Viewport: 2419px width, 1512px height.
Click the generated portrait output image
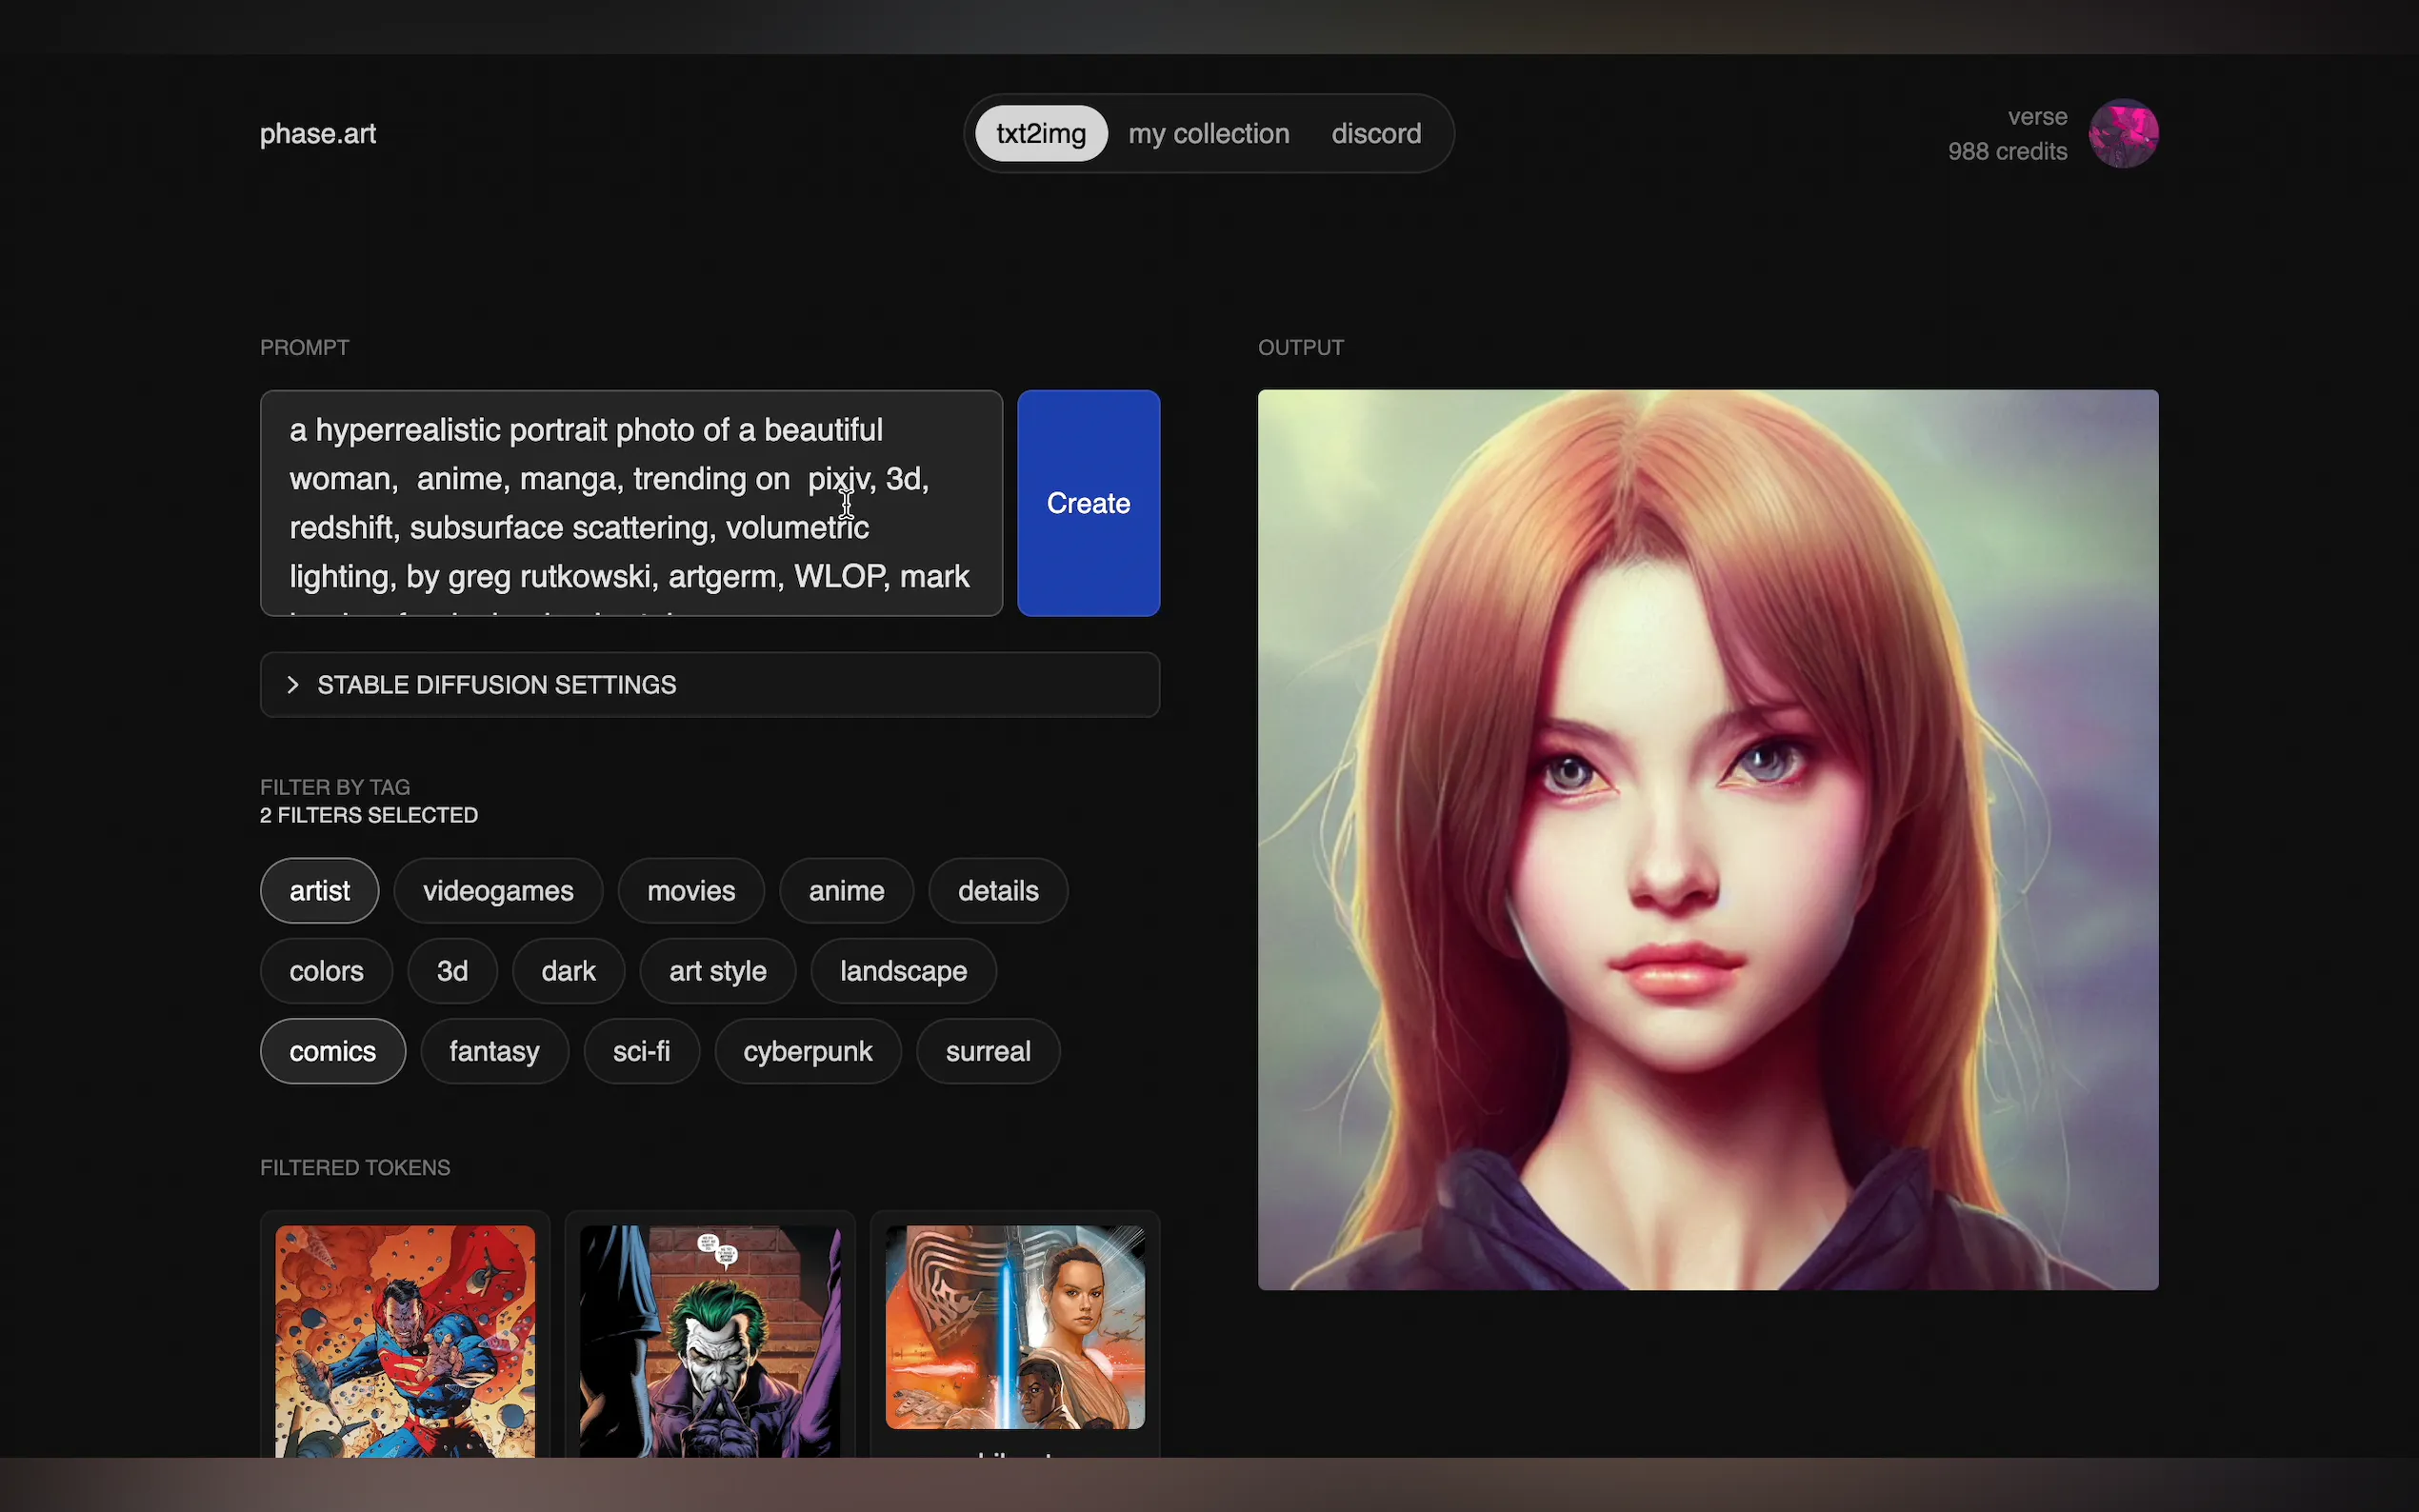coord(1707,839)
